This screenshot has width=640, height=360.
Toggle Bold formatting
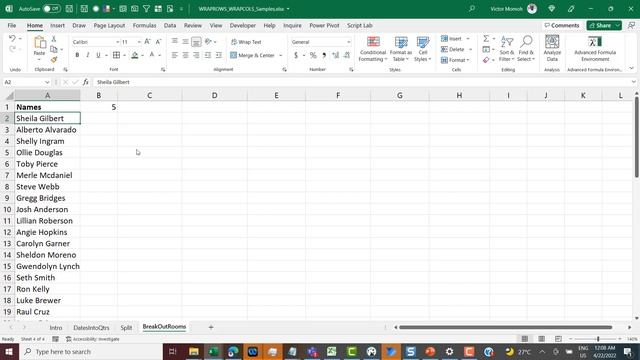(77, 55)
